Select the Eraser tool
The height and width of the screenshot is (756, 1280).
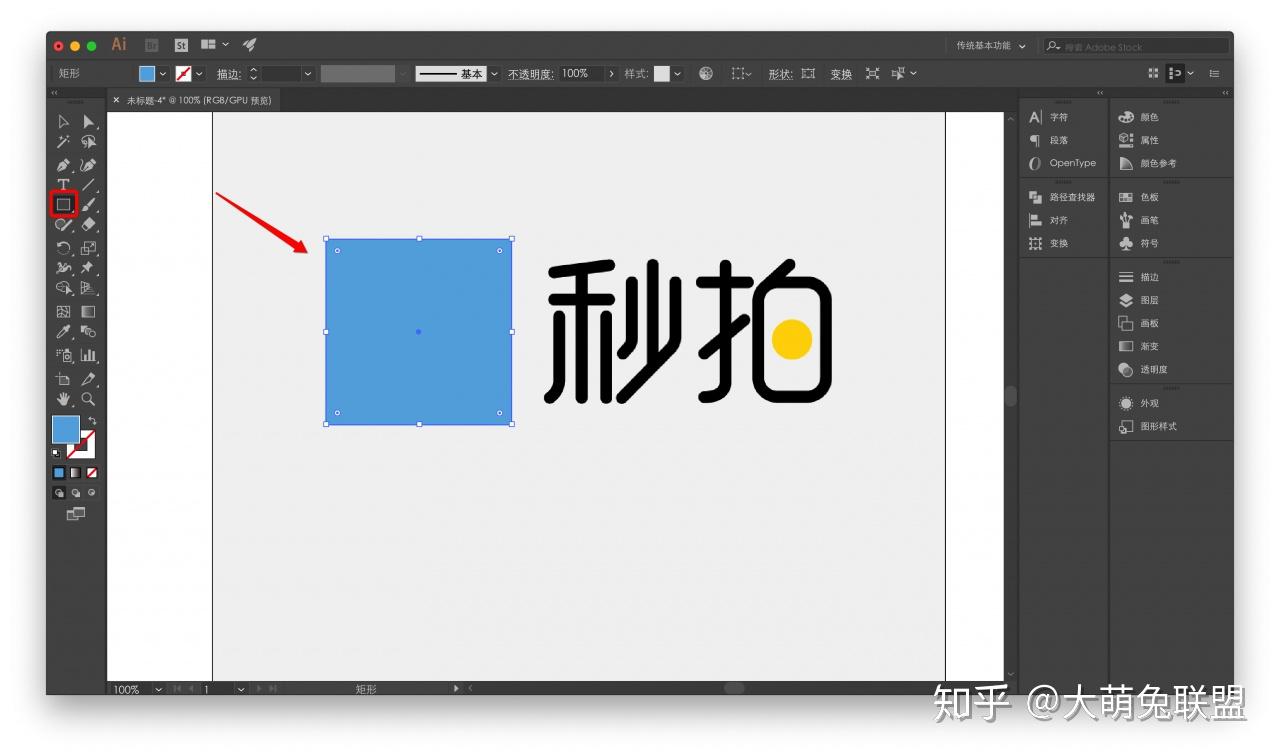[89, 225]
